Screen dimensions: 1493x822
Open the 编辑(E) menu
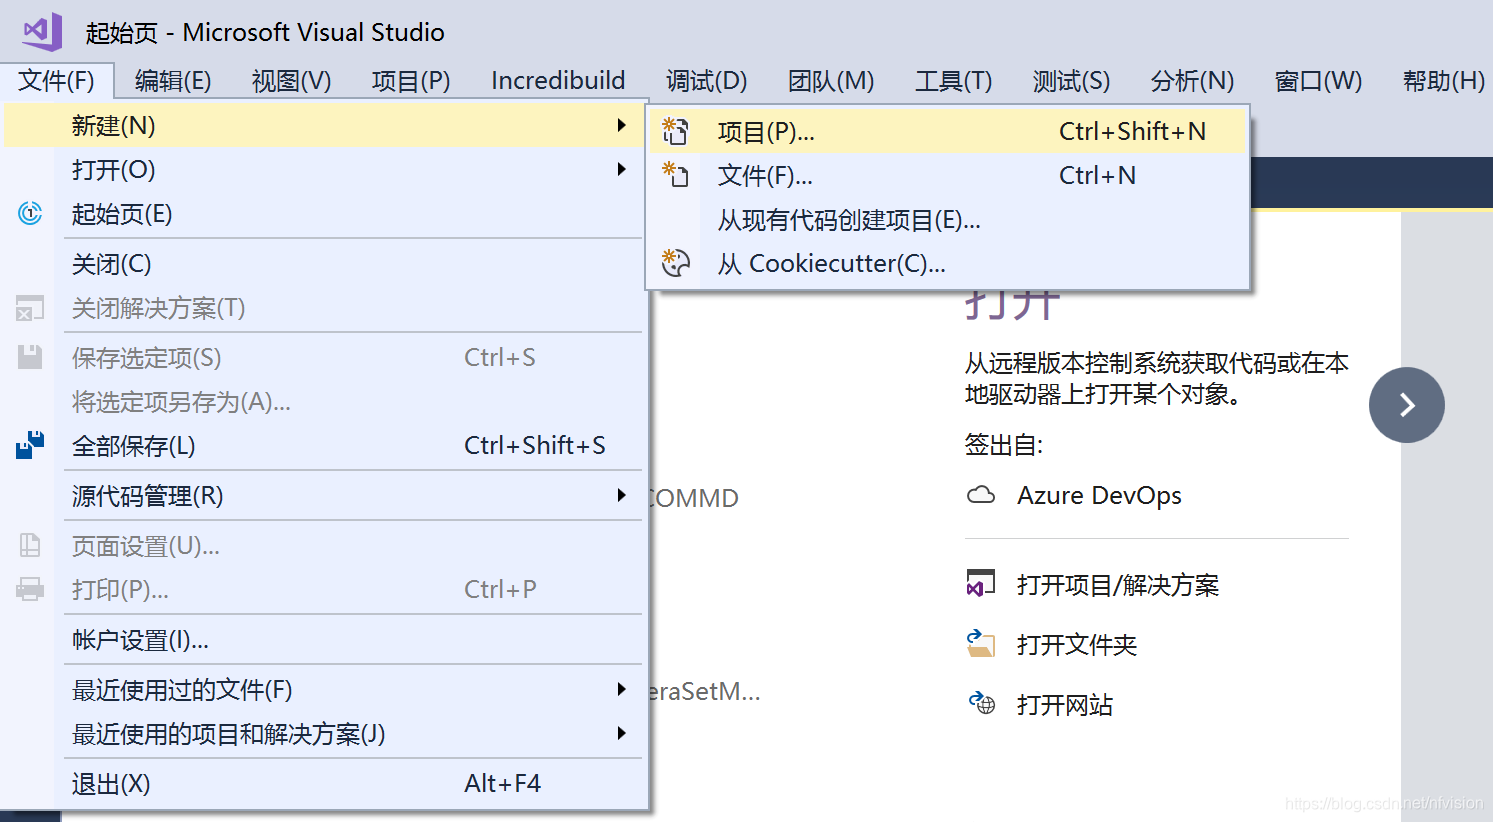pyautogui.click(x=173, y=80)
